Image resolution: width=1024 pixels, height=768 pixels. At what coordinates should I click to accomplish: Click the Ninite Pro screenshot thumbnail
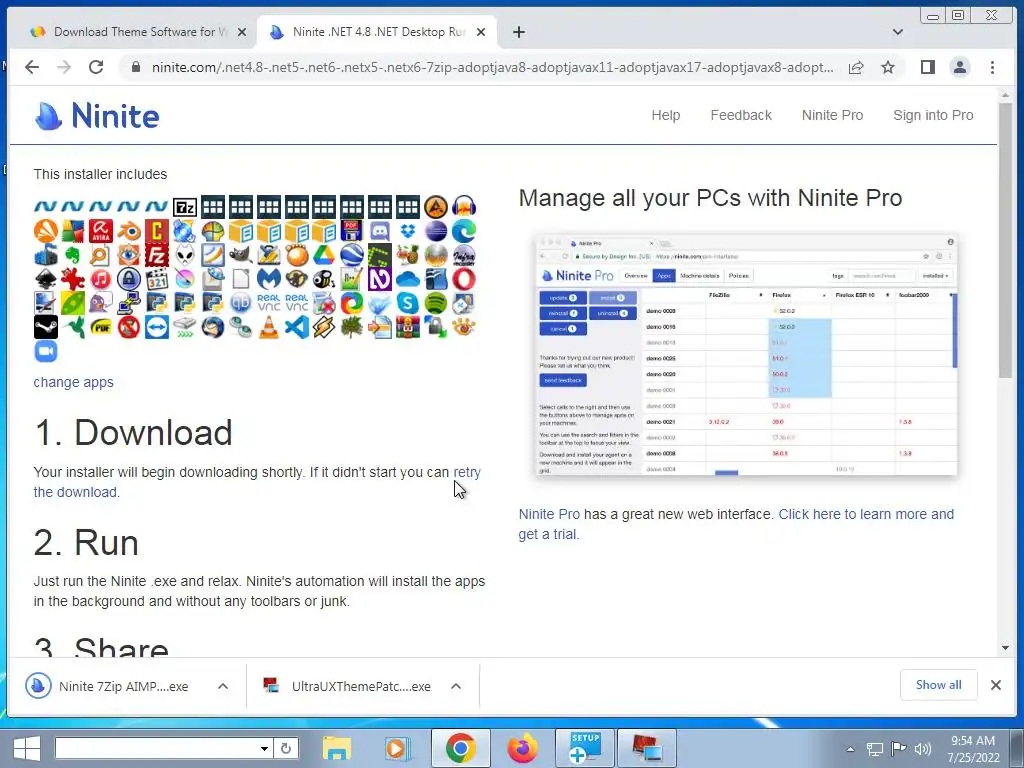coord(746,355)
